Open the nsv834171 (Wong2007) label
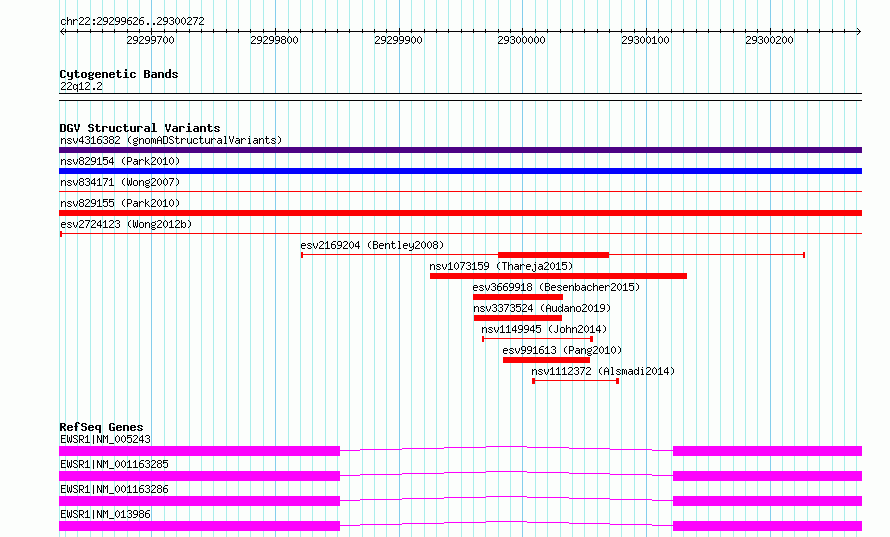The width and height of the screenshot is (890, 537). click(120, 182)
